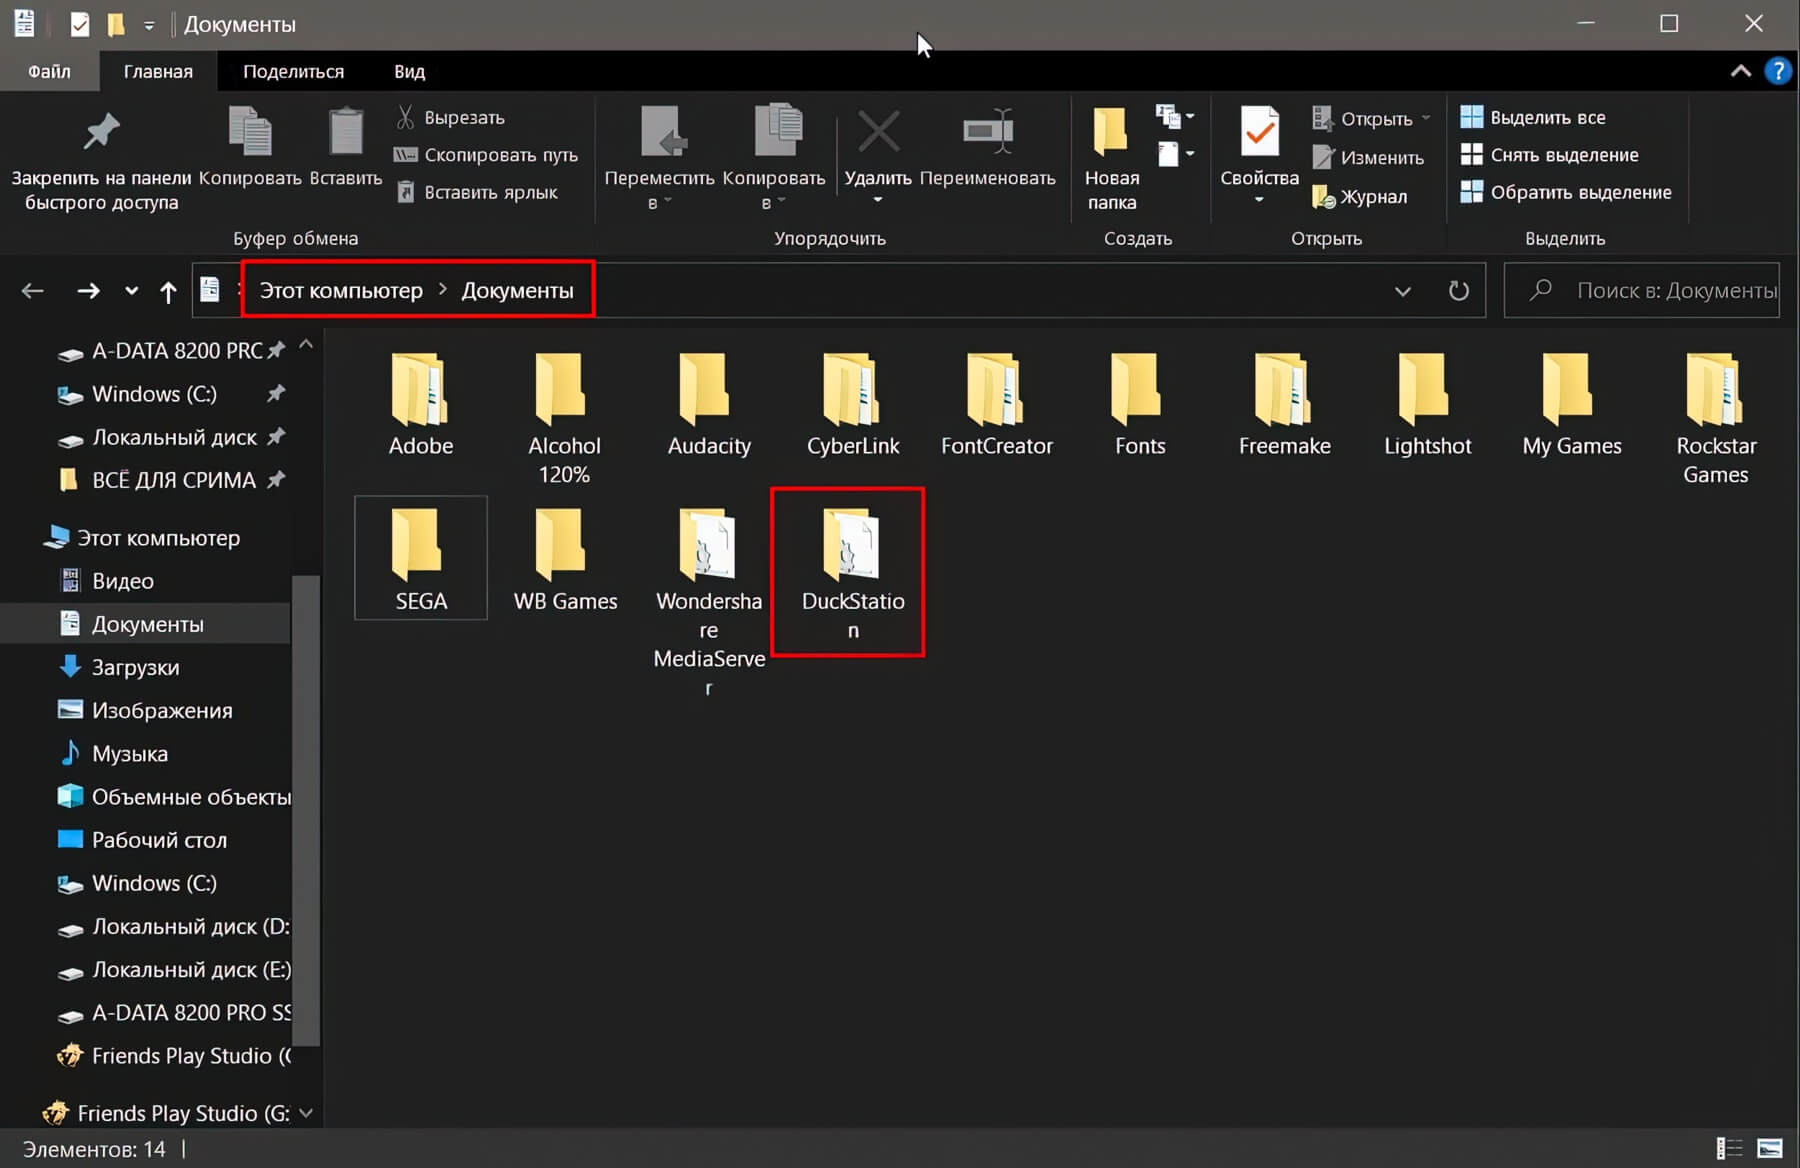Select the SEGA folder

pyautogui.click(x=420, y=558)
